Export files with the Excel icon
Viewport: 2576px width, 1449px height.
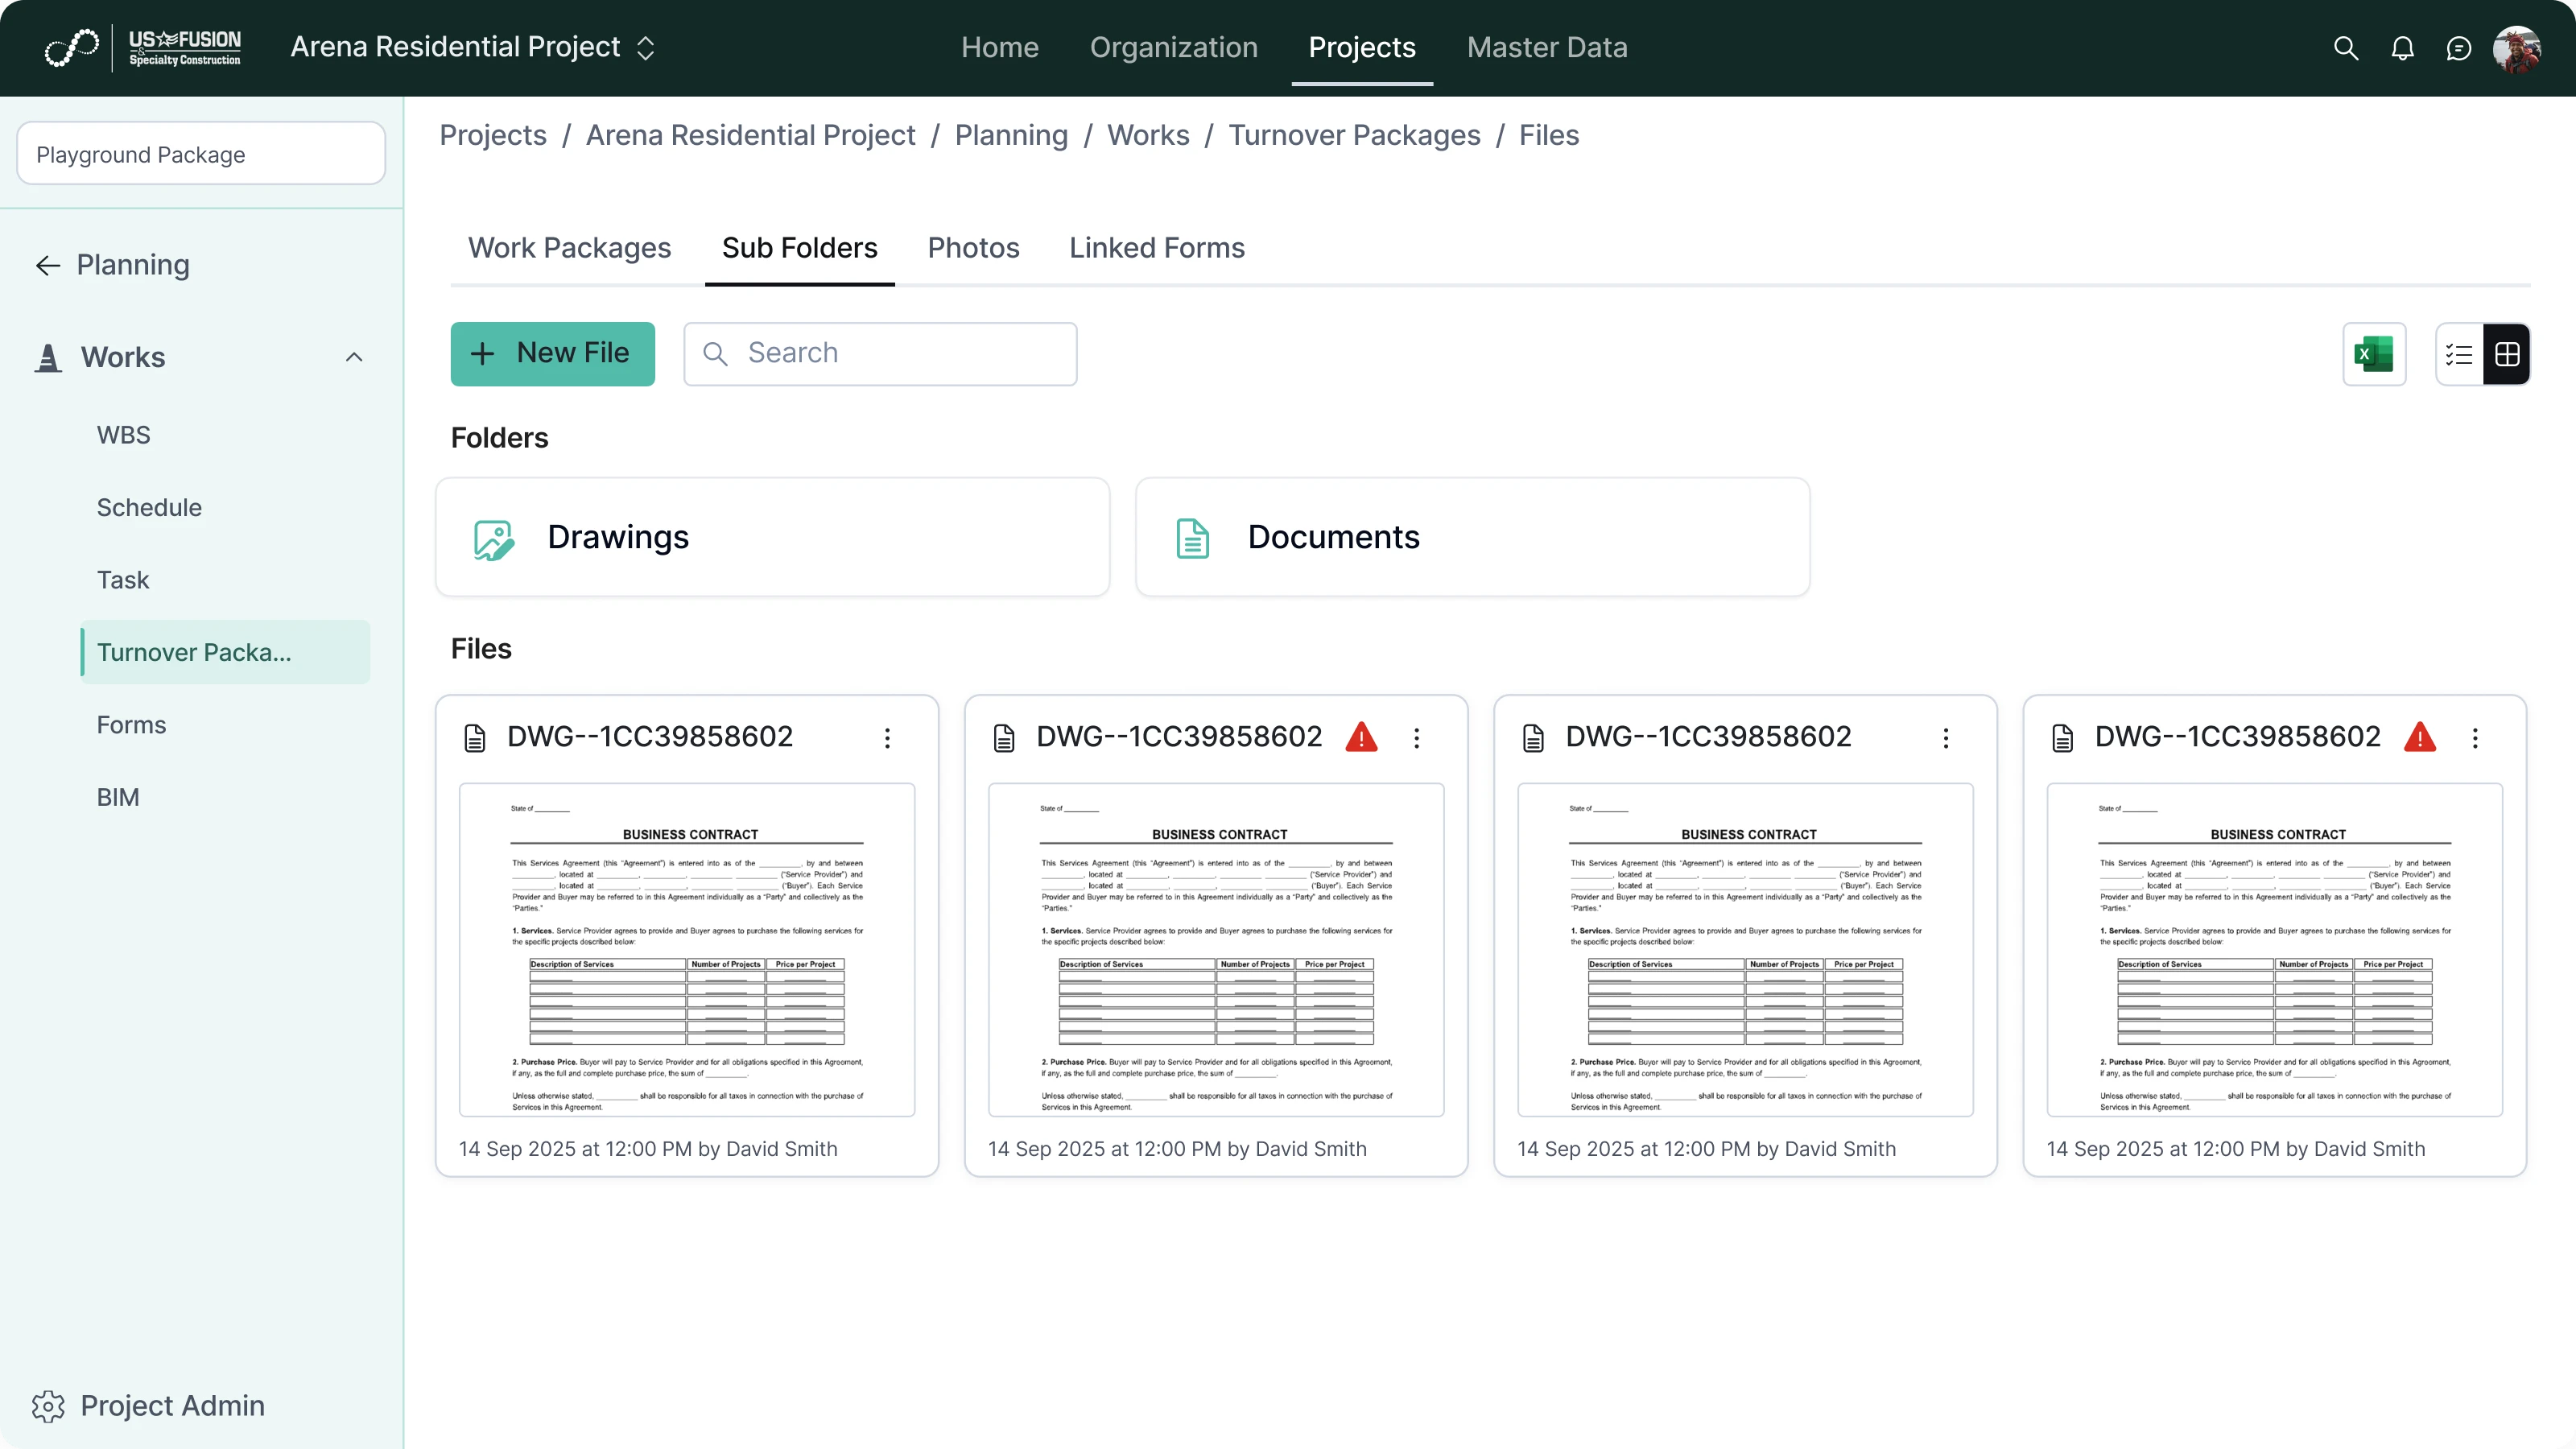[x=2373, y=354]
